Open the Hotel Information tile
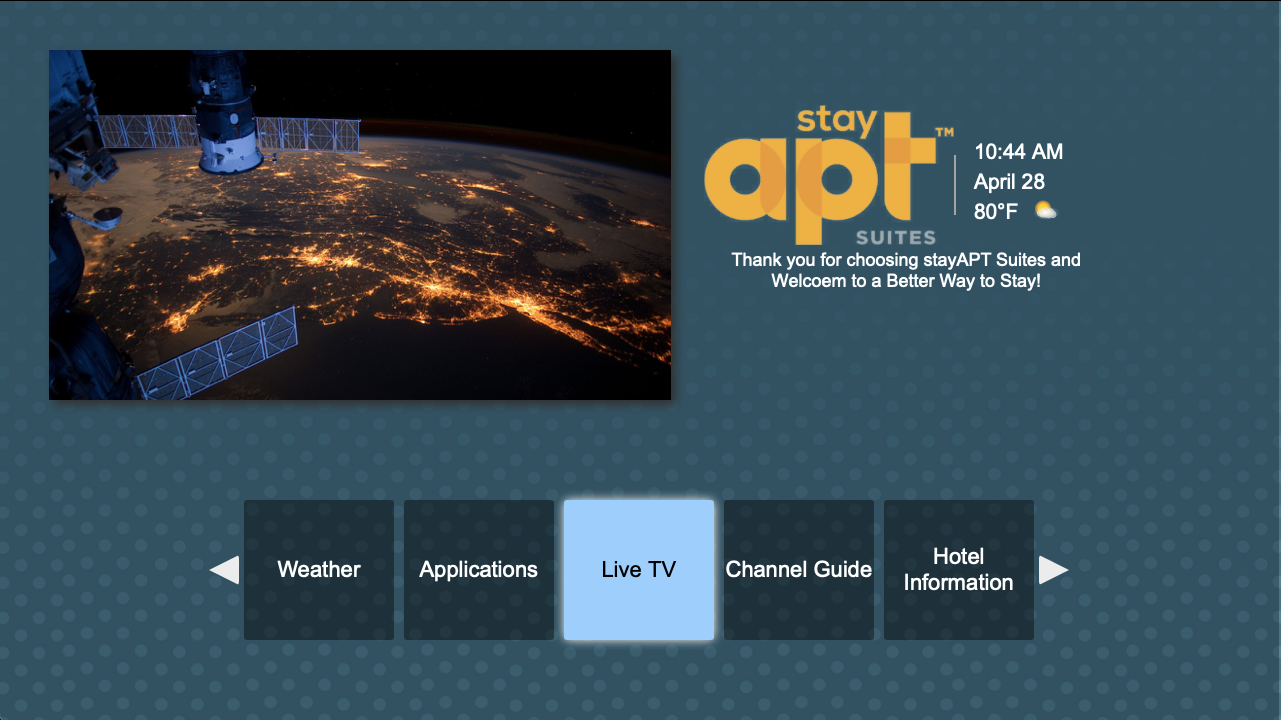The width and height of the screenshot is (1281, 720). [x=959, y=570]
